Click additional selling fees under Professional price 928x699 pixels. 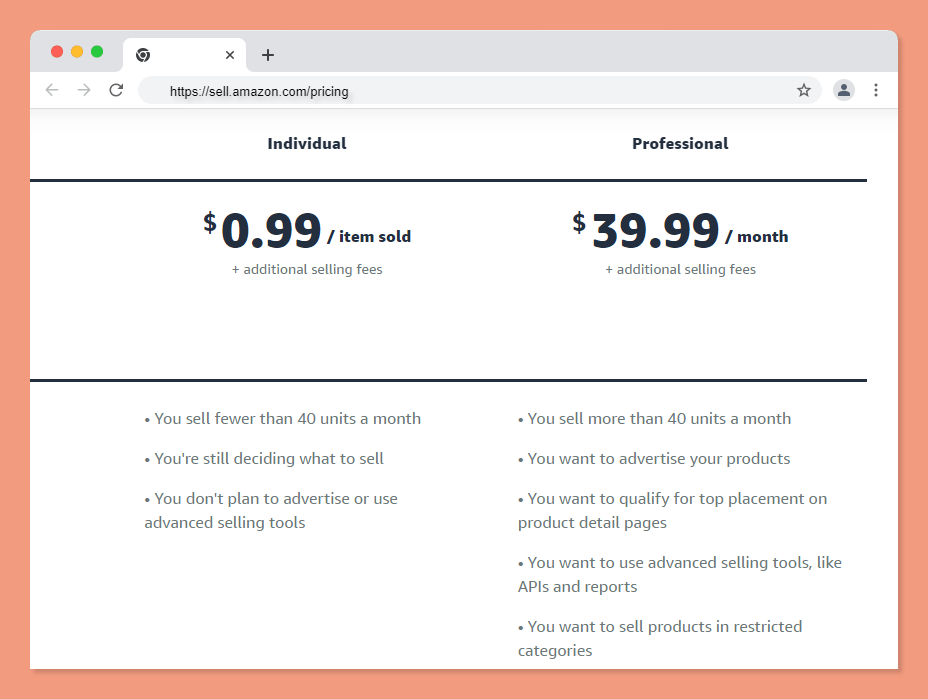(x=681, y=269)
